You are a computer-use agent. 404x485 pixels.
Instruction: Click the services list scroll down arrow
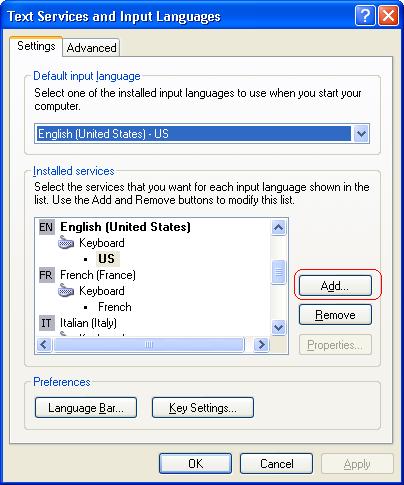pyautogui.click(x=278, y=327)
